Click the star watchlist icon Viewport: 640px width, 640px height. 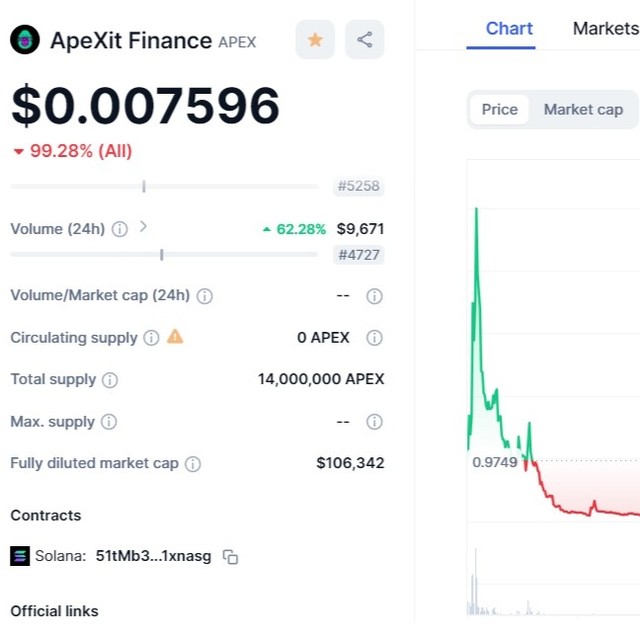pos(315,40)
